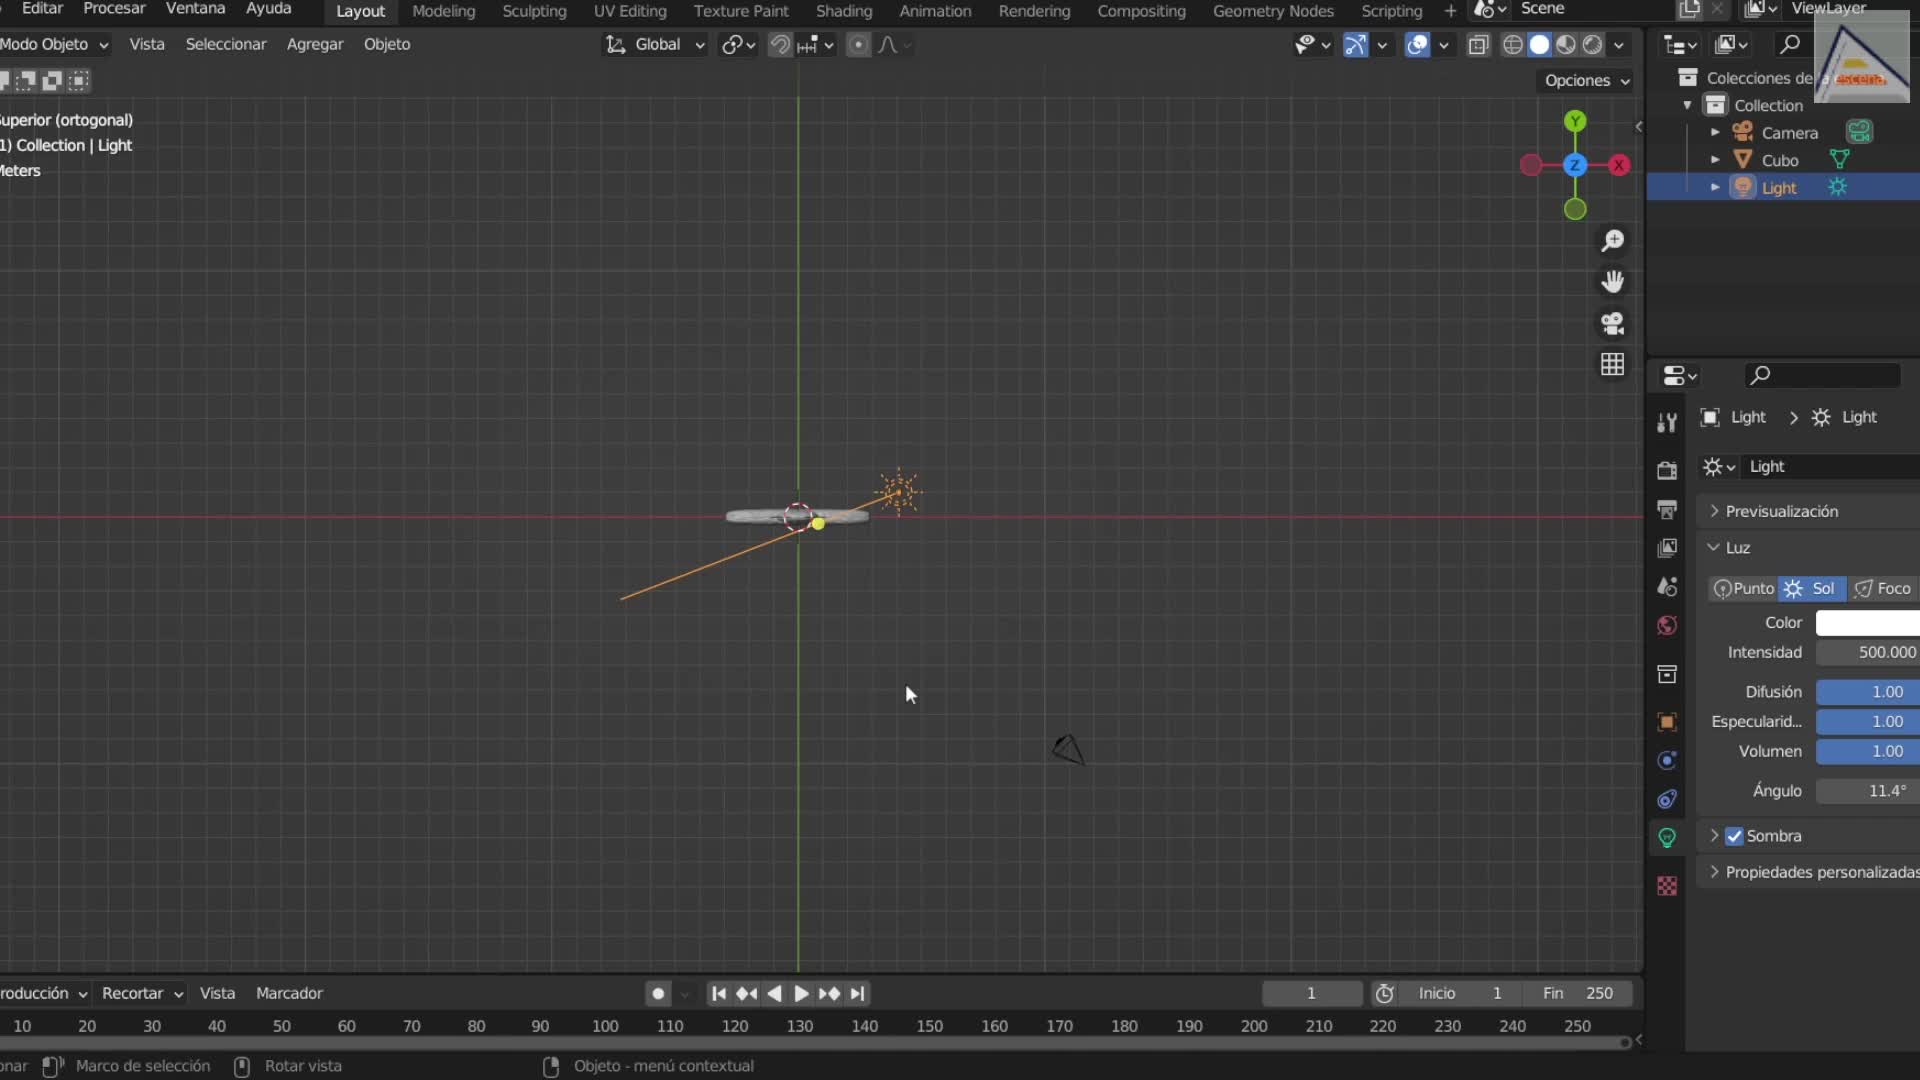Switch to the Shading workspace tab
The height and width of the screenshot is (1080, 1920).
tap(843, 11)
